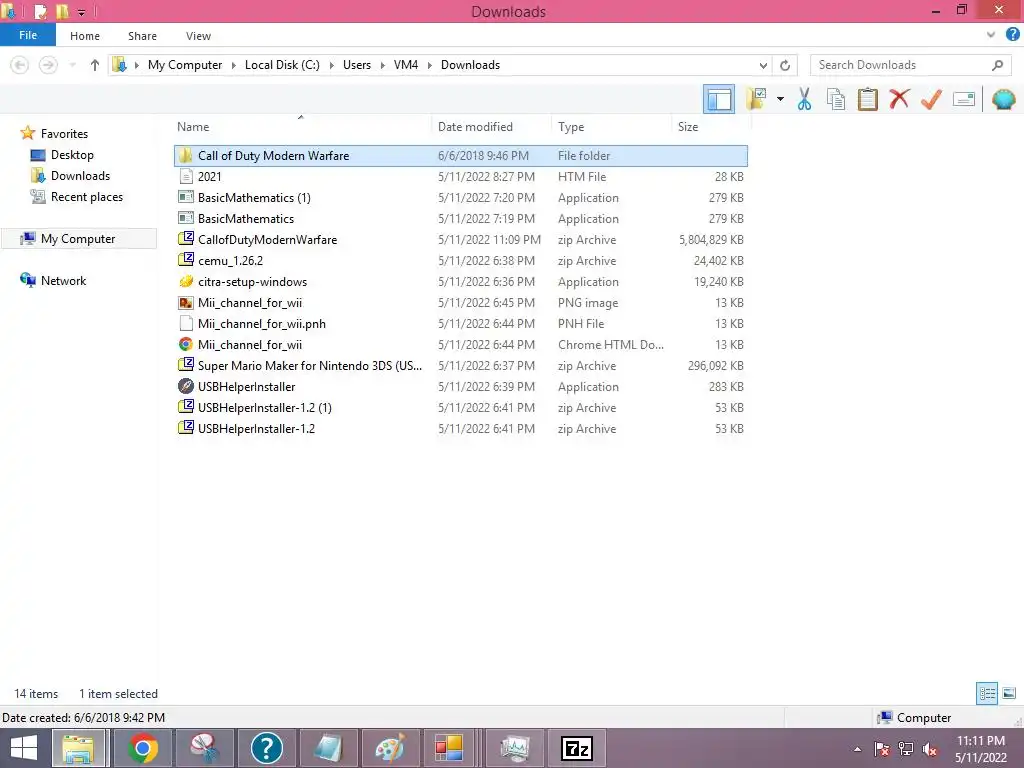The width and height of the screenshot is (1024, 768).
Task: Select USBHelperInstaller-1.2 (1) zip archive
Action: [460, 408]
